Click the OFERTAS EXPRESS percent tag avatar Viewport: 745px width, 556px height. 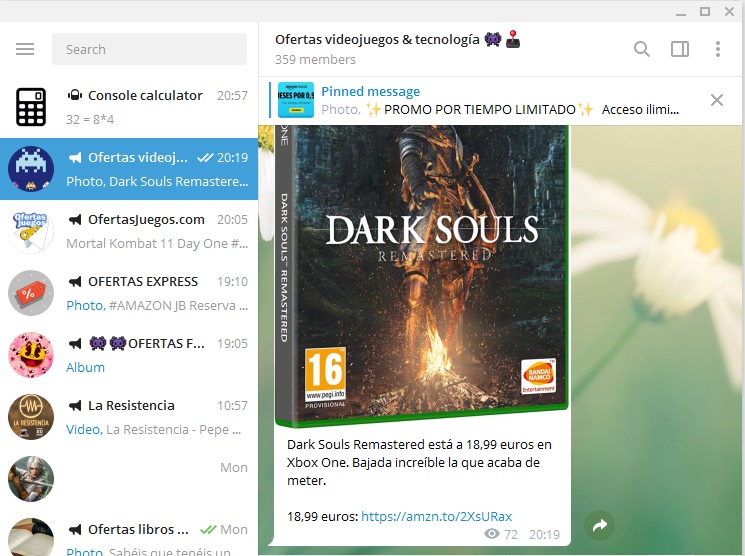[x=31, y=293]
